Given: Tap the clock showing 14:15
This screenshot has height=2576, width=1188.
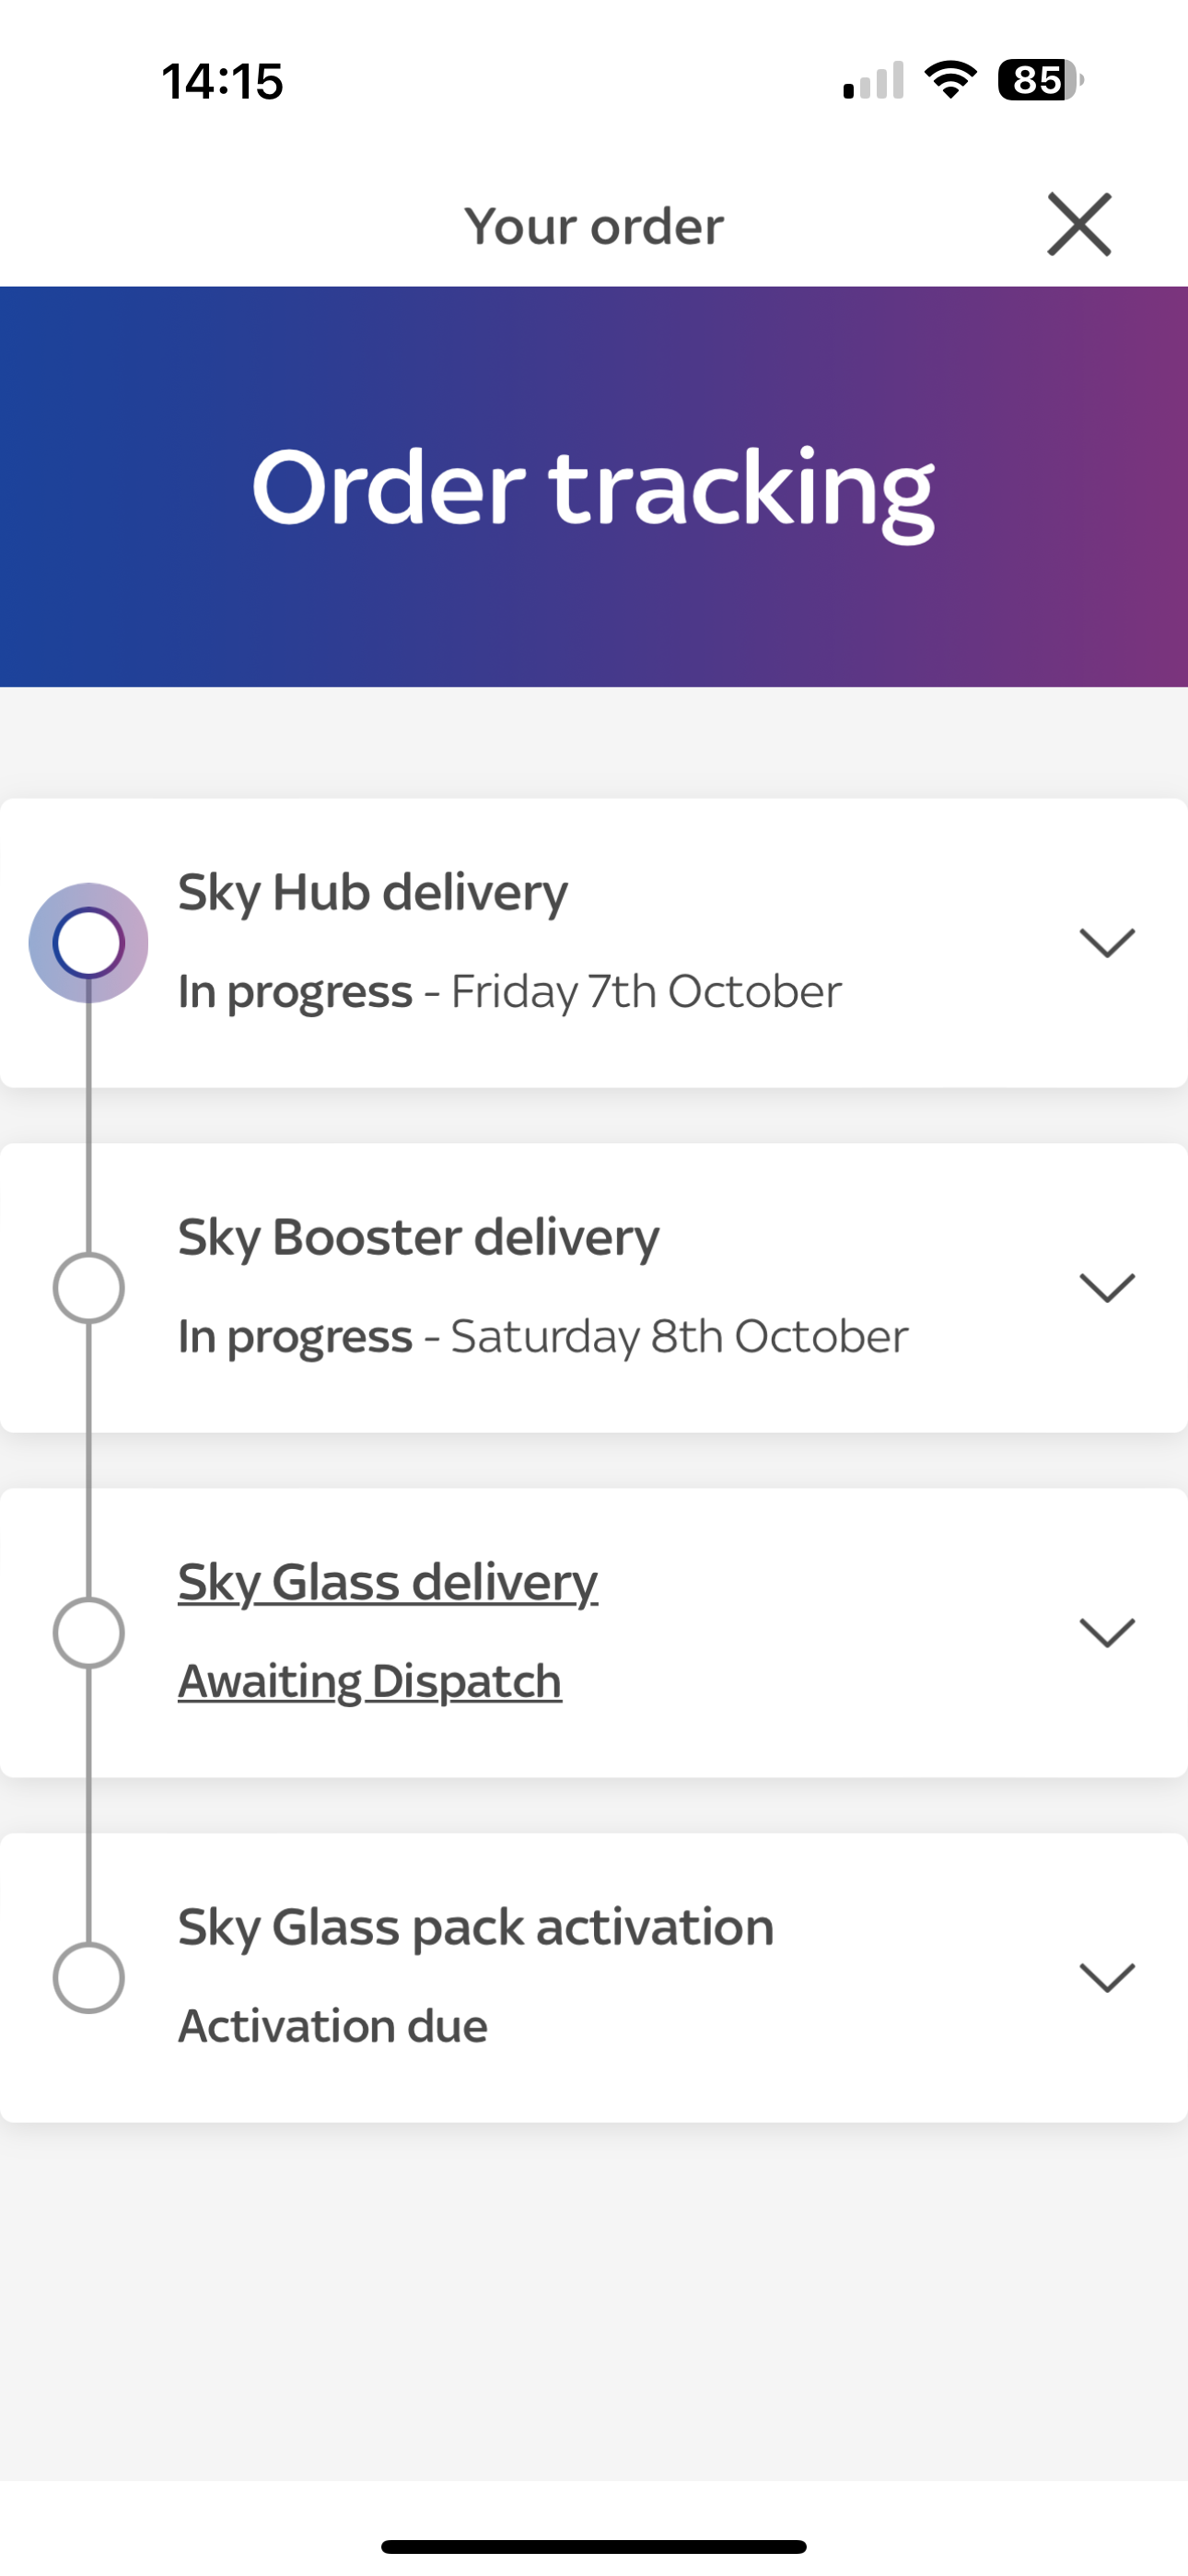Looking at the screenshot, I should point(222,82).
